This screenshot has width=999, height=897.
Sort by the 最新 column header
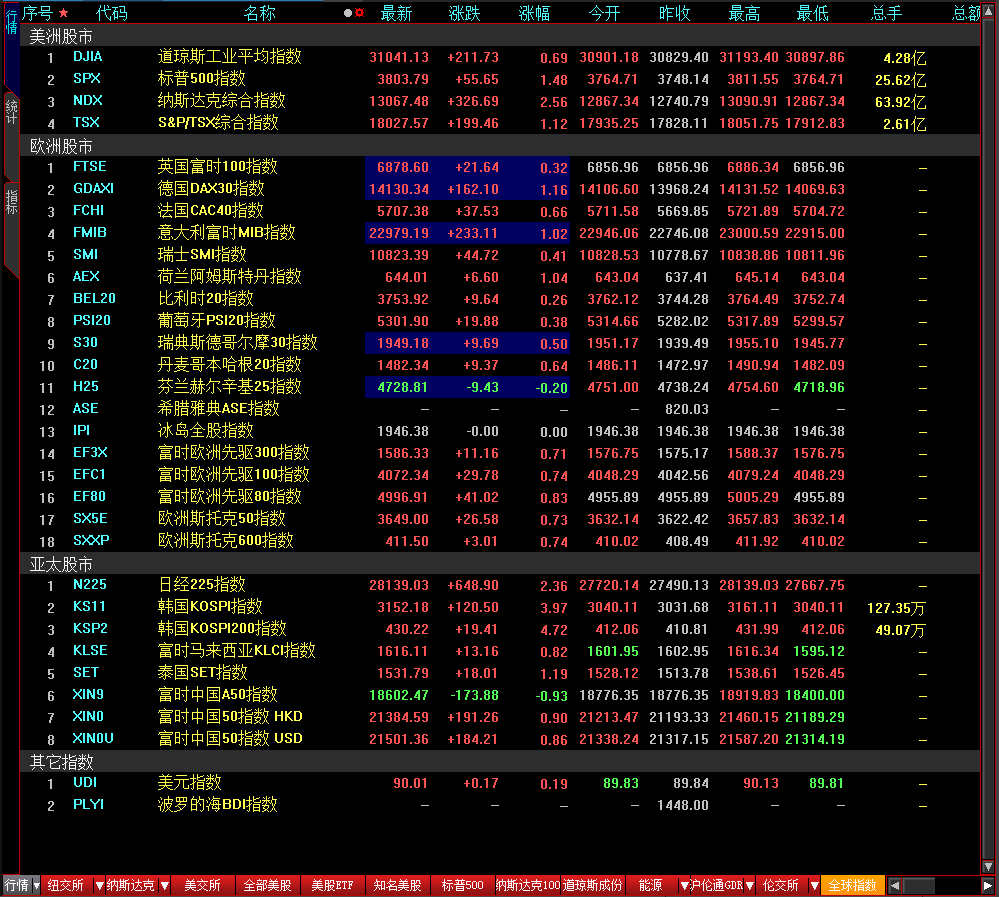click(396, 13)
